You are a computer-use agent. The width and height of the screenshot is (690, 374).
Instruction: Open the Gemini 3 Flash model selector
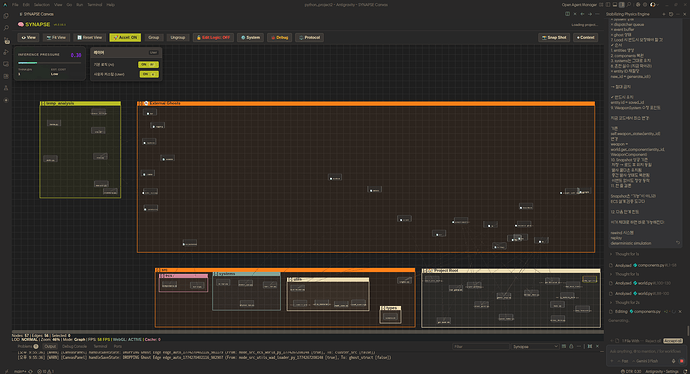tap(646, 361)
